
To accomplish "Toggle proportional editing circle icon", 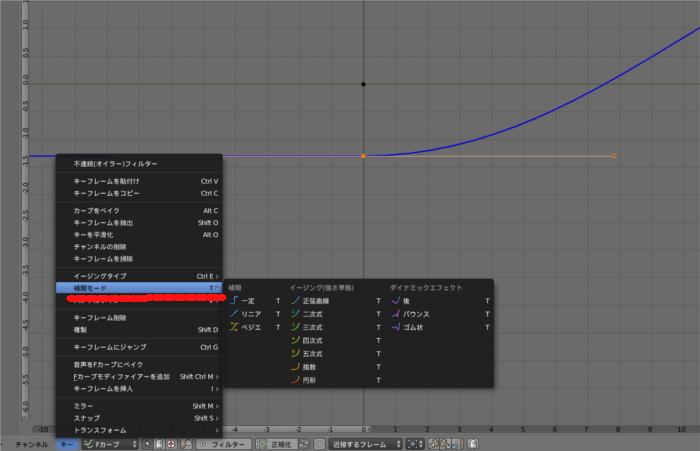I will coord(319,444).
